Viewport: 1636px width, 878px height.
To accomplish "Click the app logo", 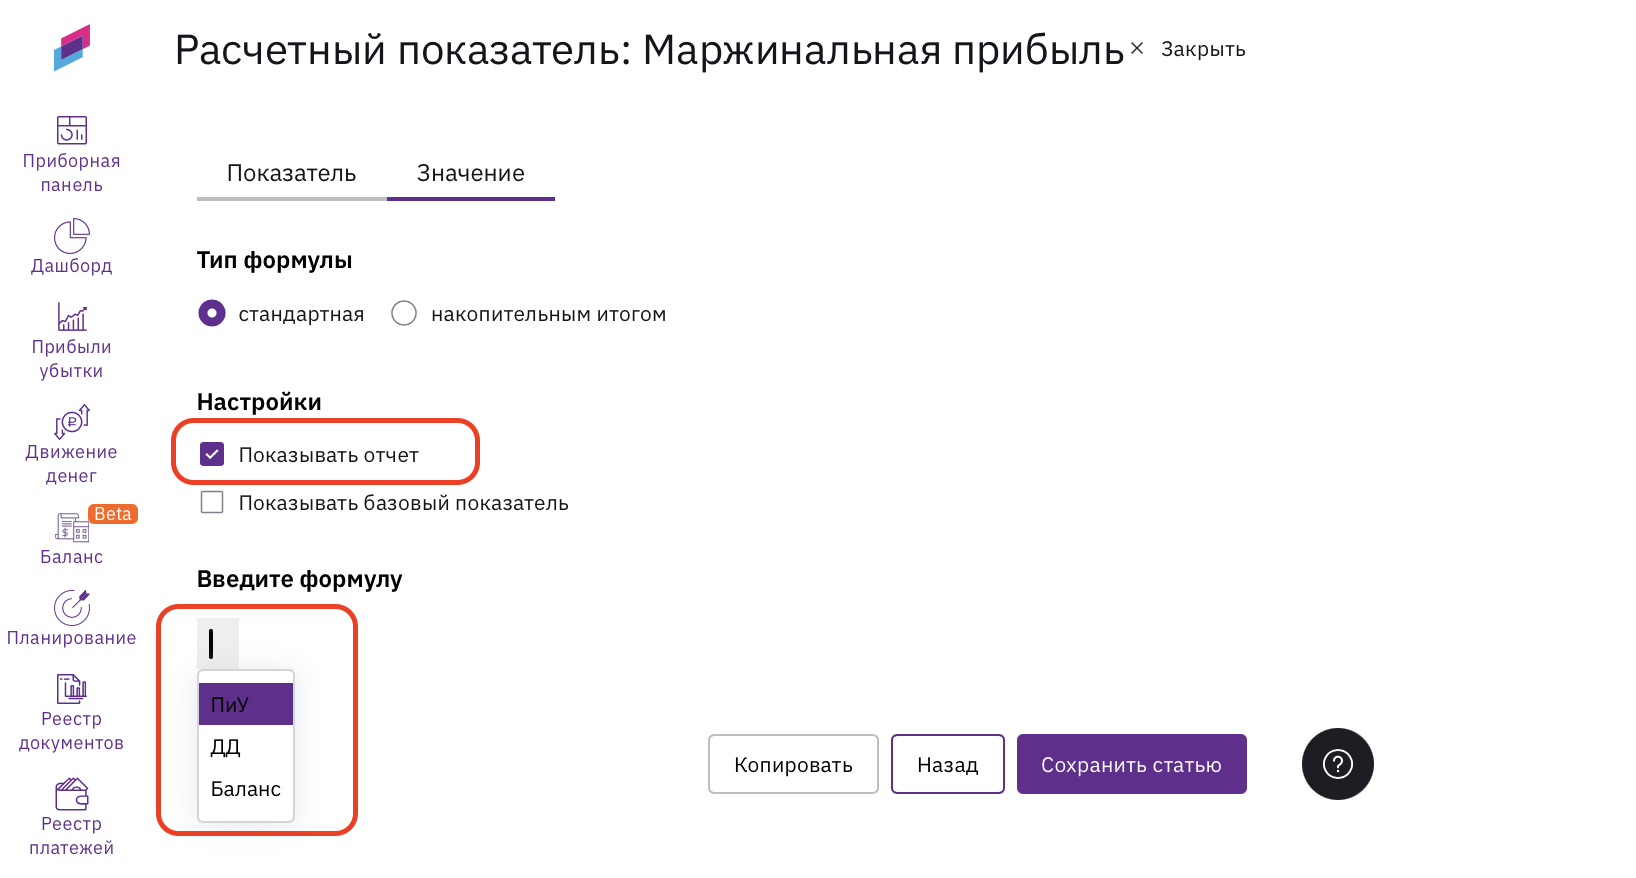I will [71, 48].
